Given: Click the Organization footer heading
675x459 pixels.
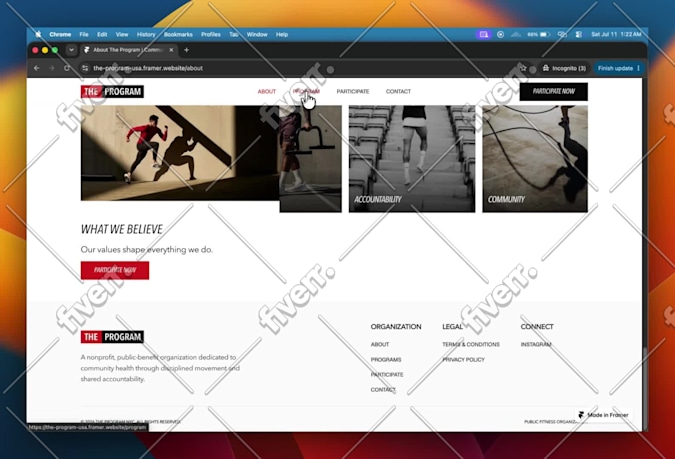Looking at the screenshot, I should (396, 326).
